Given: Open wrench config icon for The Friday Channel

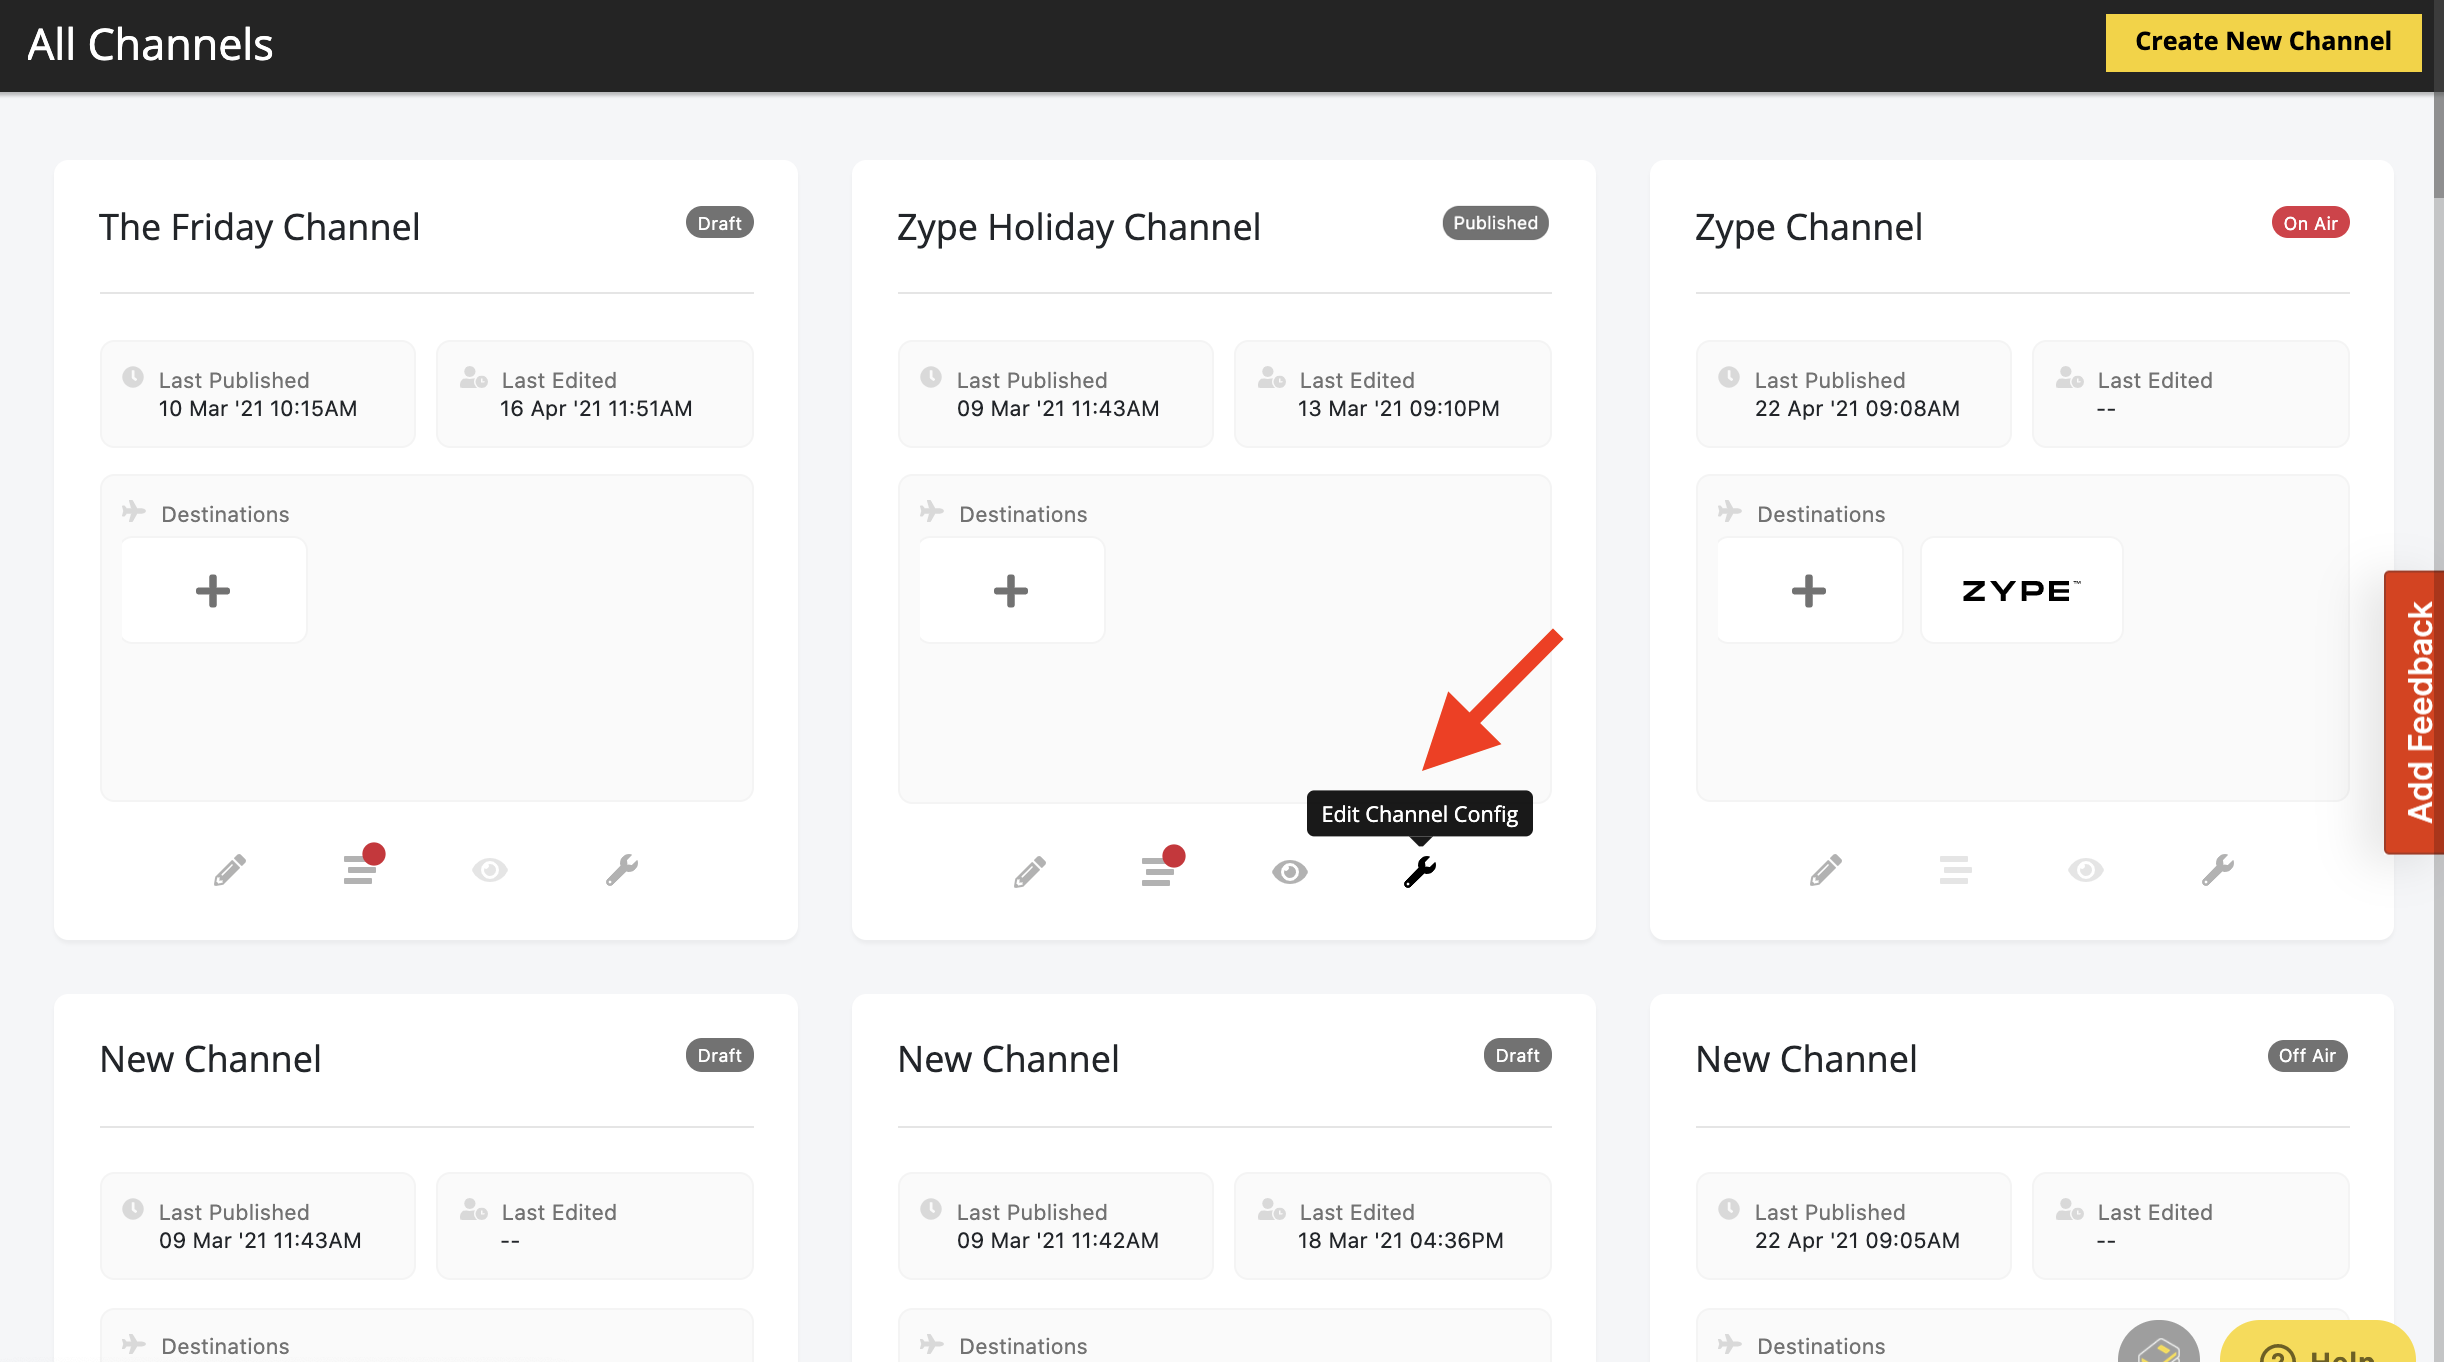Looking at the screenshot, I should [x=622, y=870].
